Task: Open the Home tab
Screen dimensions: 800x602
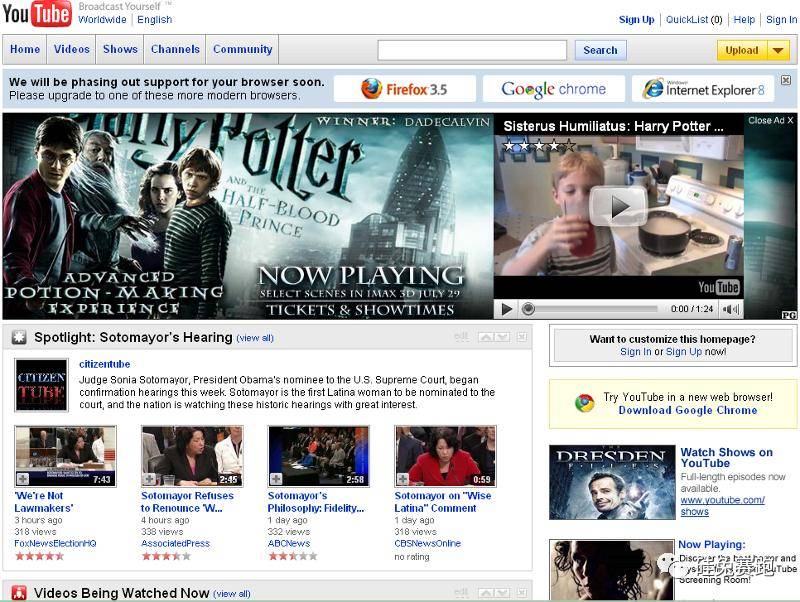Action: pyautogui.click(x=25, y=49)
